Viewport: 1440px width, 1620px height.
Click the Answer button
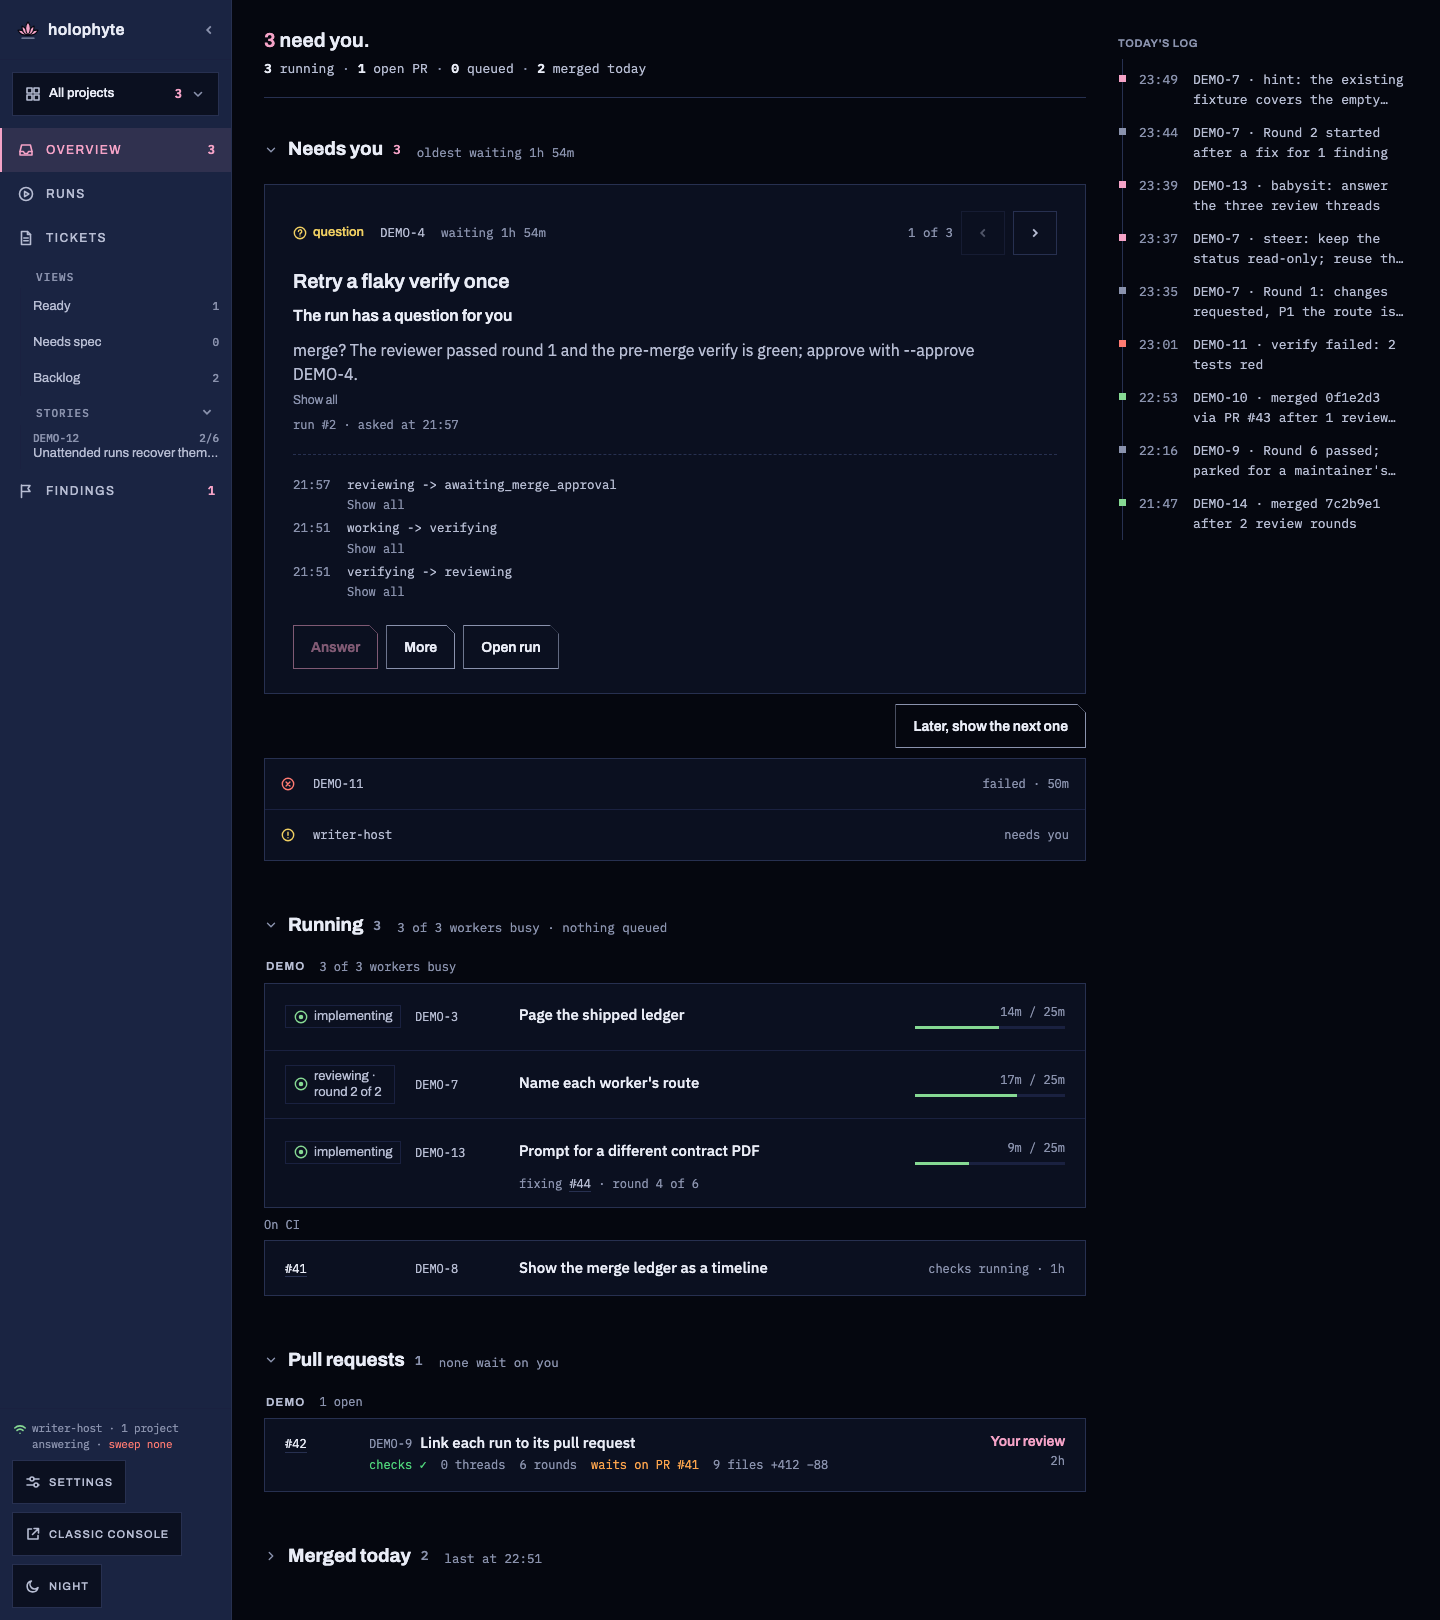point(335,647)
